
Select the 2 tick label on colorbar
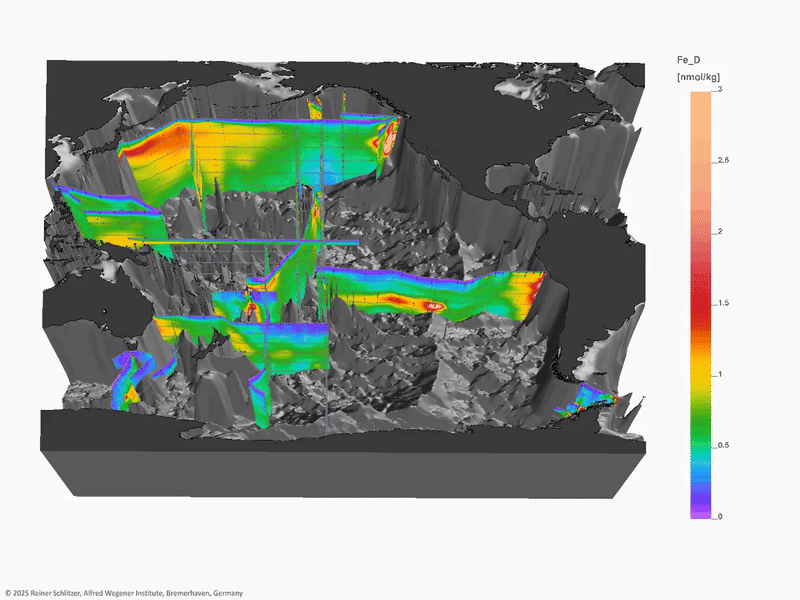[x=720, y=232]
